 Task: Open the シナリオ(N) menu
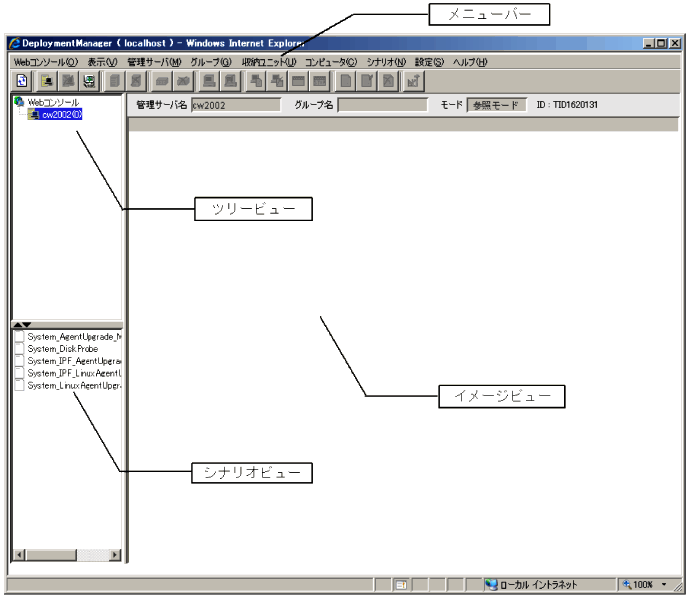coord(386,62)
